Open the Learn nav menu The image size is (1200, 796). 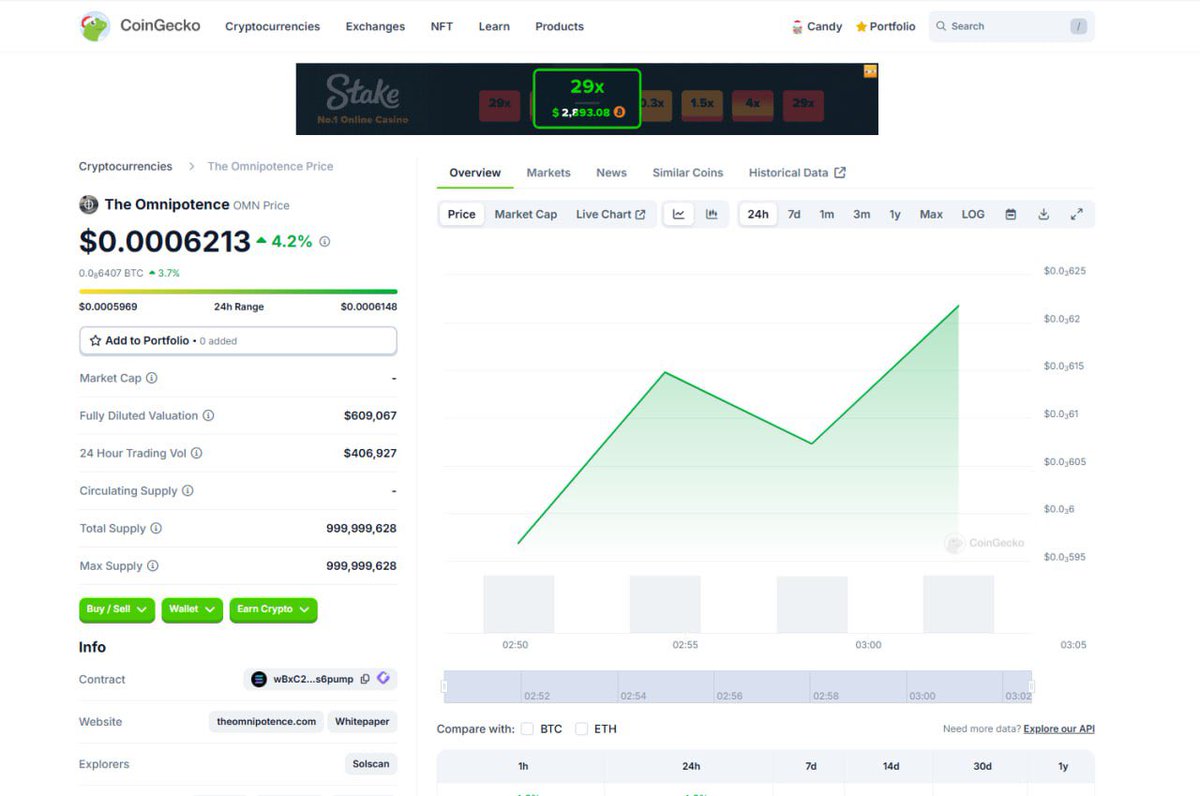coord(494,27)
